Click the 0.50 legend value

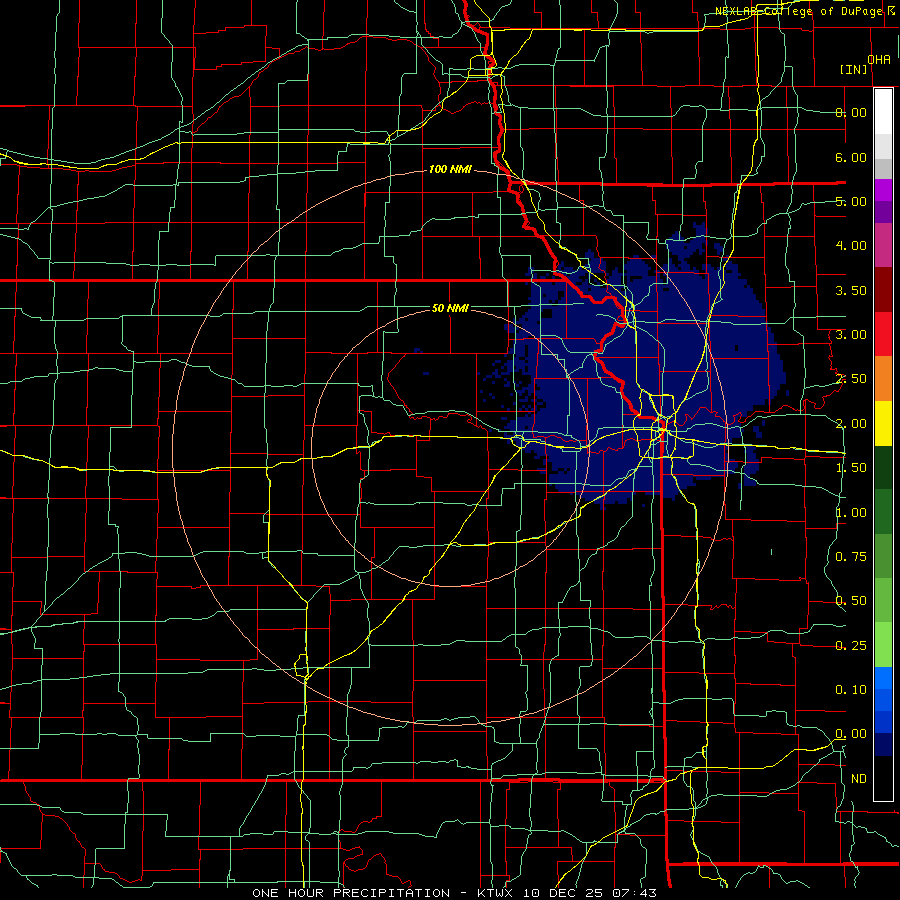point(851,601)
